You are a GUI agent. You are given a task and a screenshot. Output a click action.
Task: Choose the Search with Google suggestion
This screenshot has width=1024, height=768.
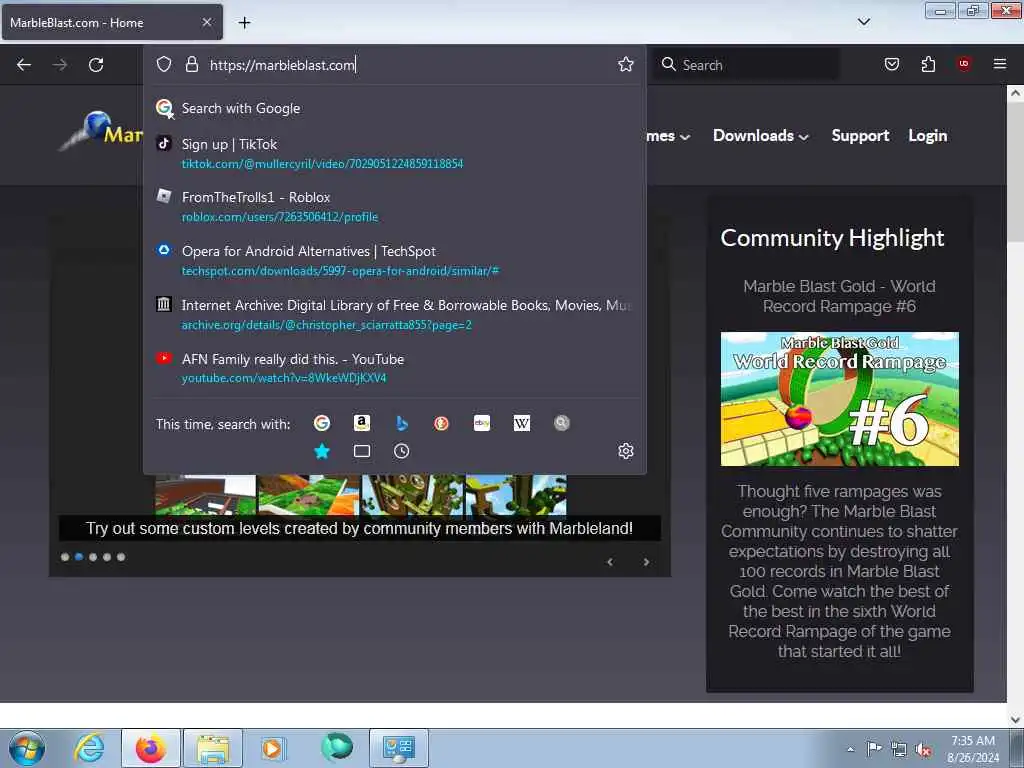(x=395, y=108)
